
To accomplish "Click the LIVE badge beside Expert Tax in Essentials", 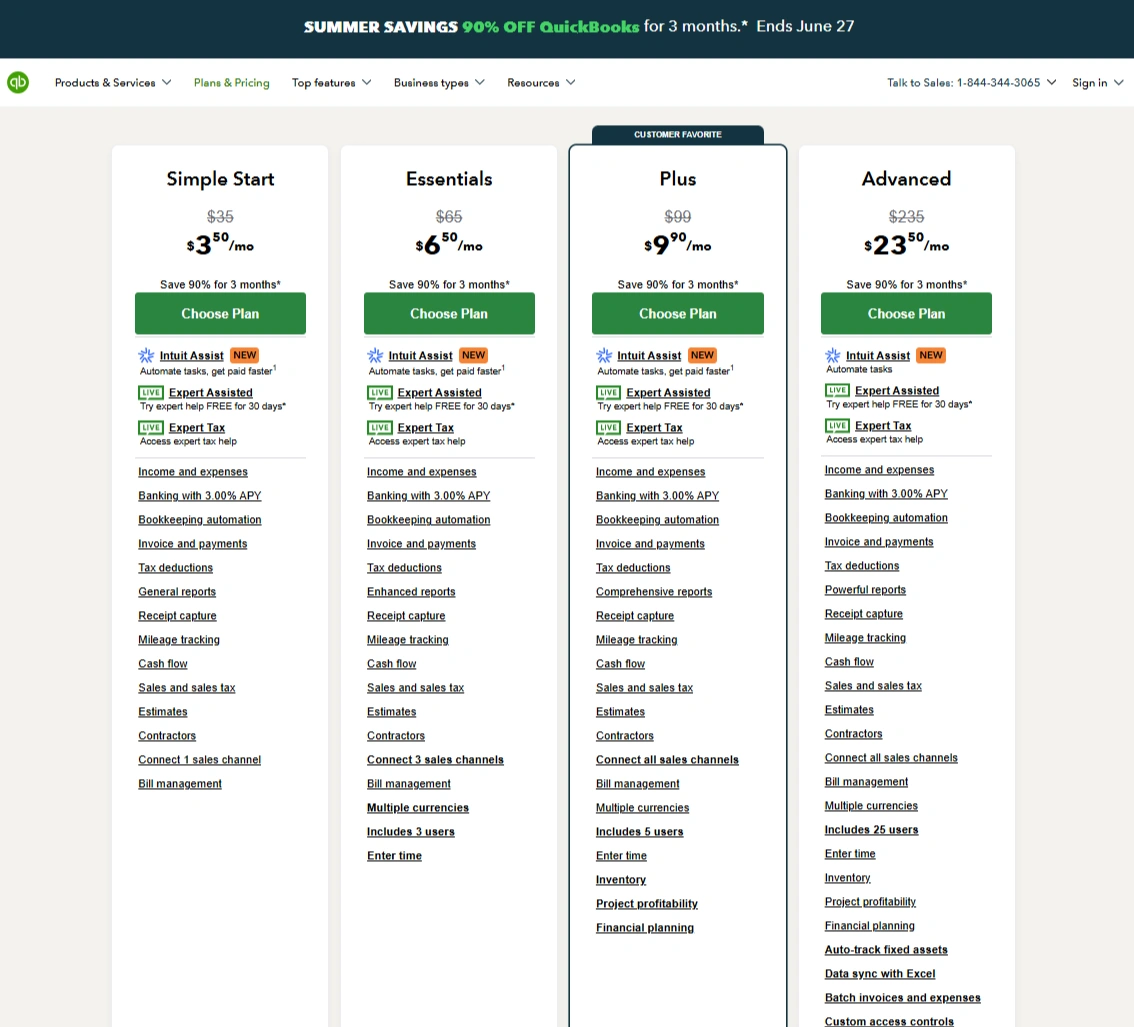I will coord(380,427).
